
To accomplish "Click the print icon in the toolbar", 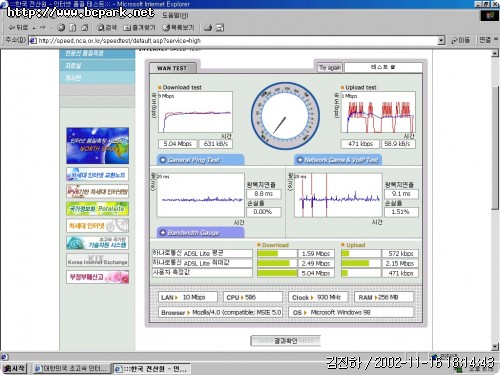I will (x=220, y=28).
